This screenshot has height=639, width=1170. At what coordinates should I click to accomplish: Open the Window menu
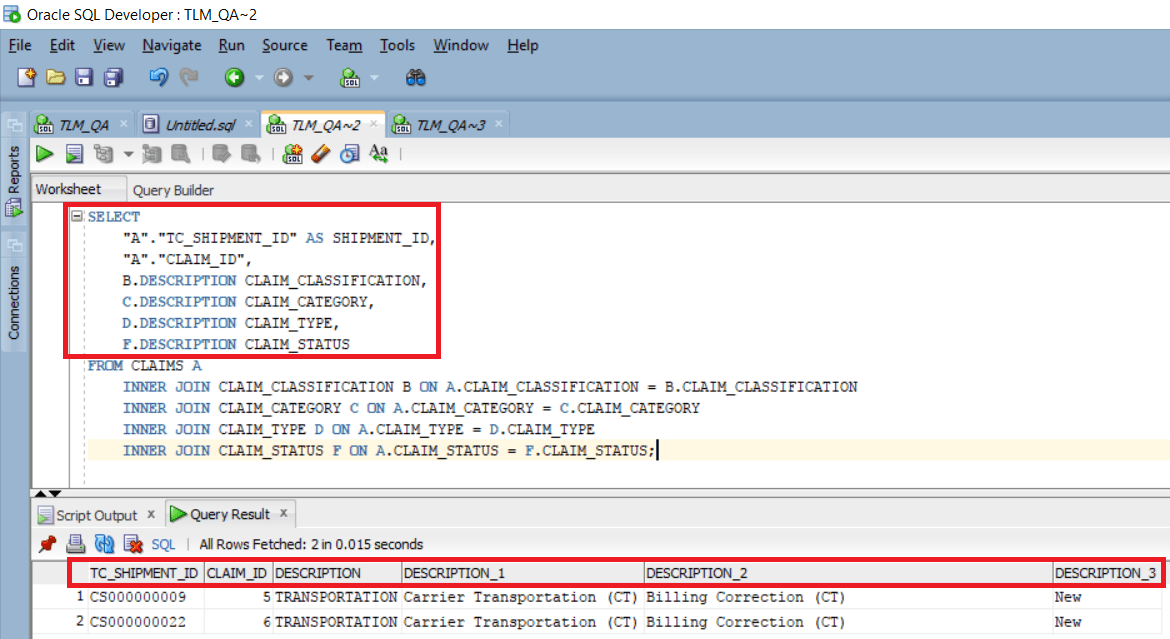coord(461,46)
